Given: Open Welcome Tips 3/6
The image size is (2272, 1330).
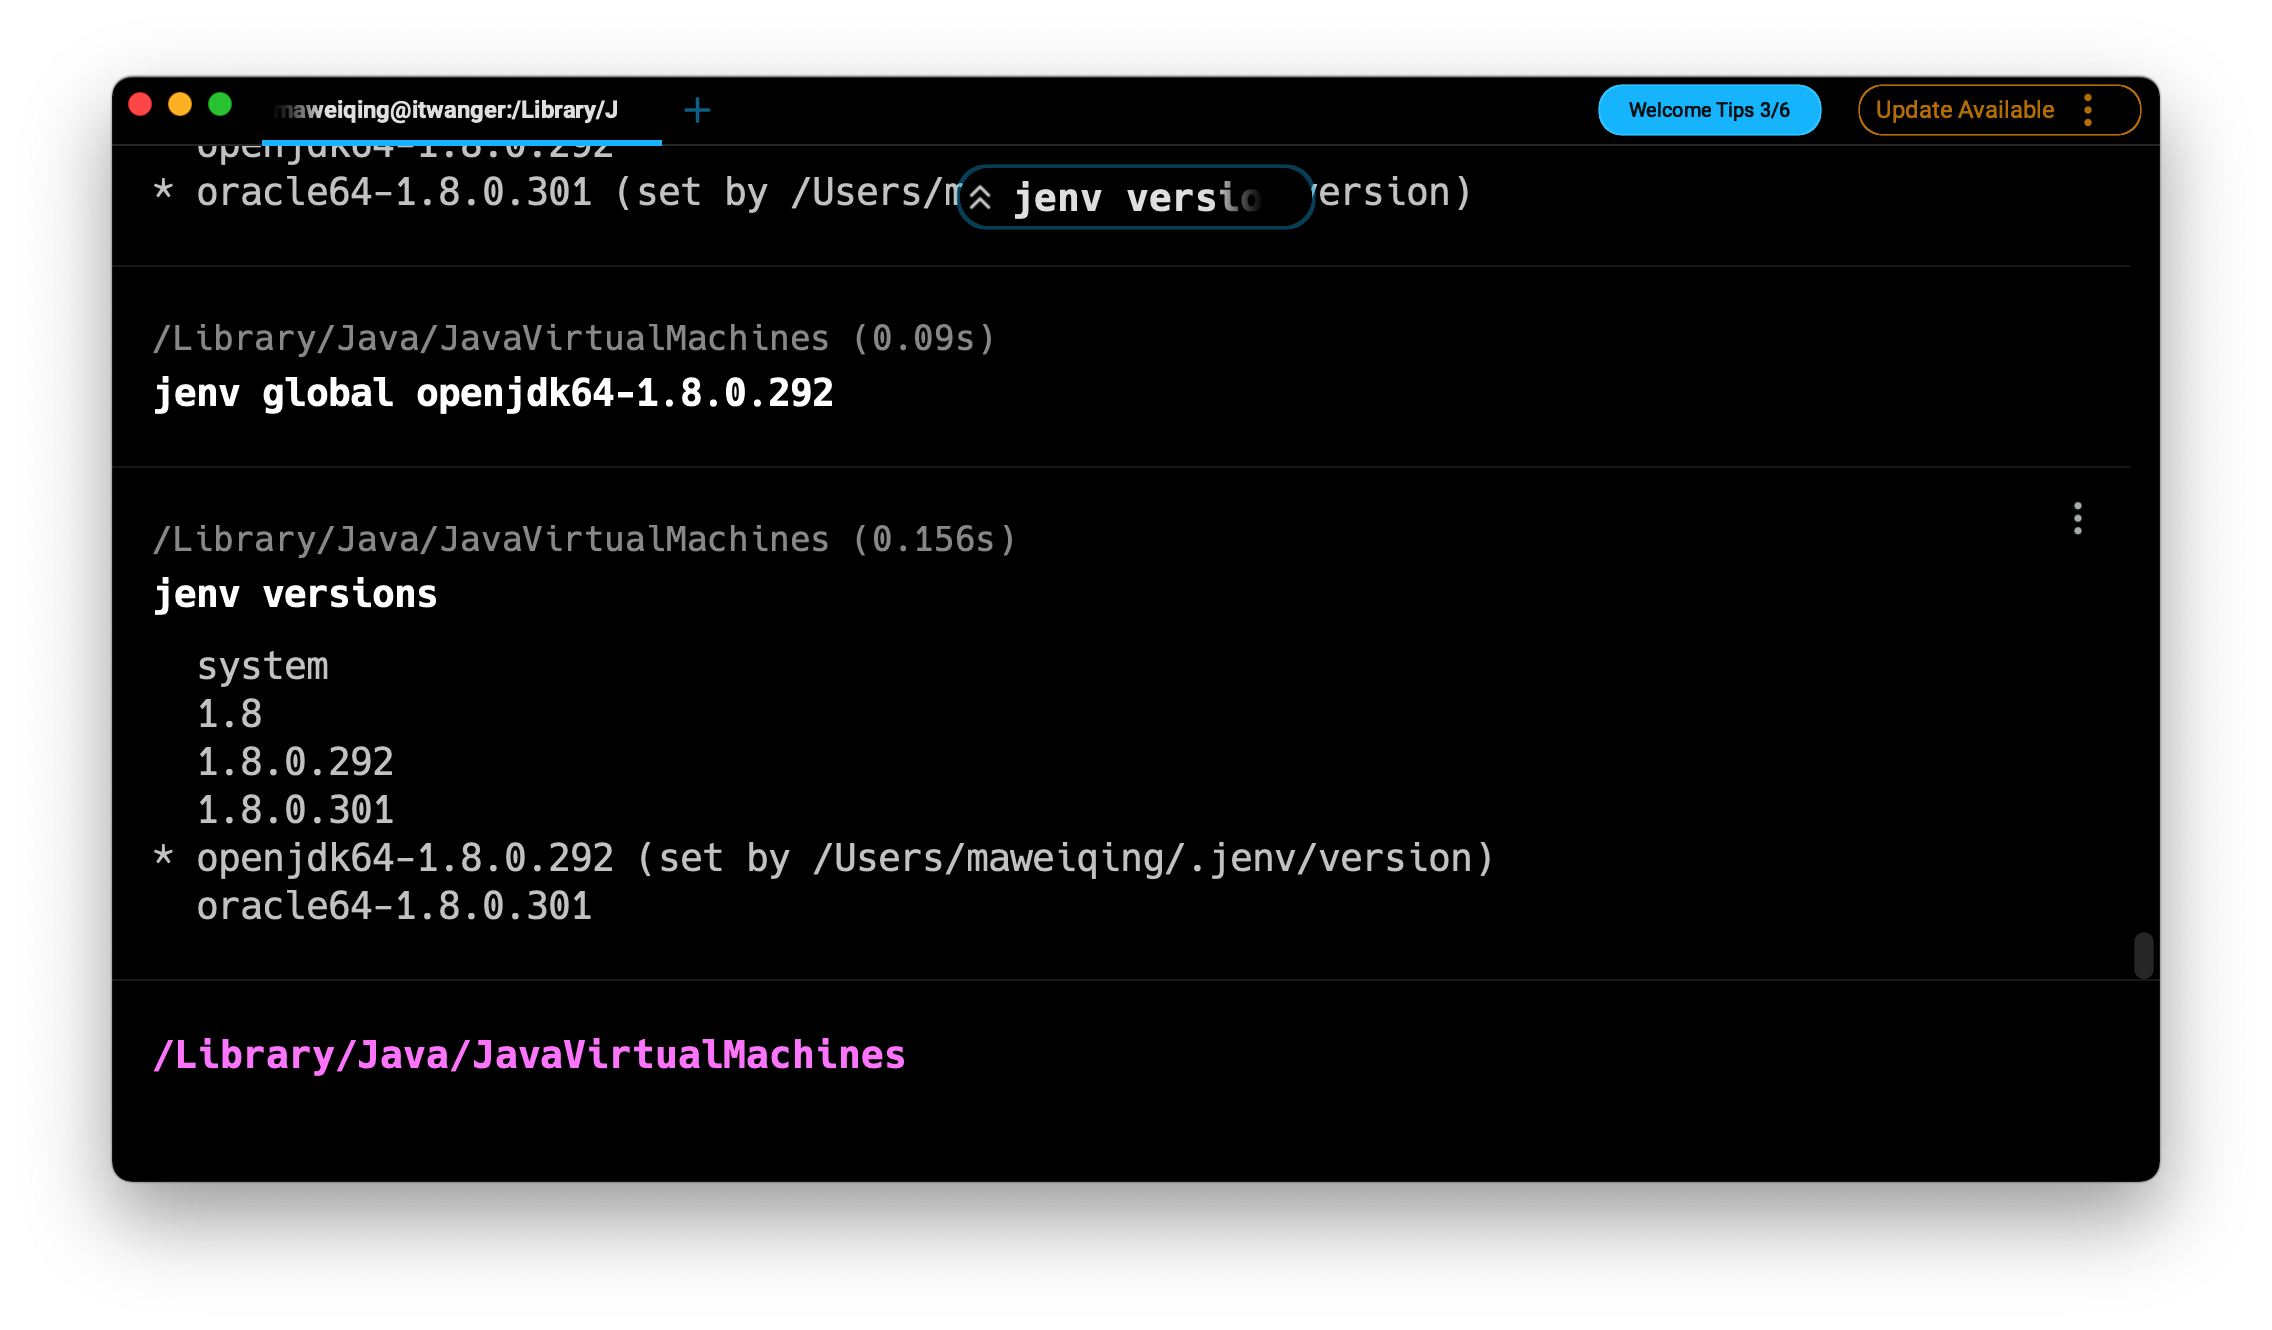Looking at the screenshot, I should coord(1709,110).
